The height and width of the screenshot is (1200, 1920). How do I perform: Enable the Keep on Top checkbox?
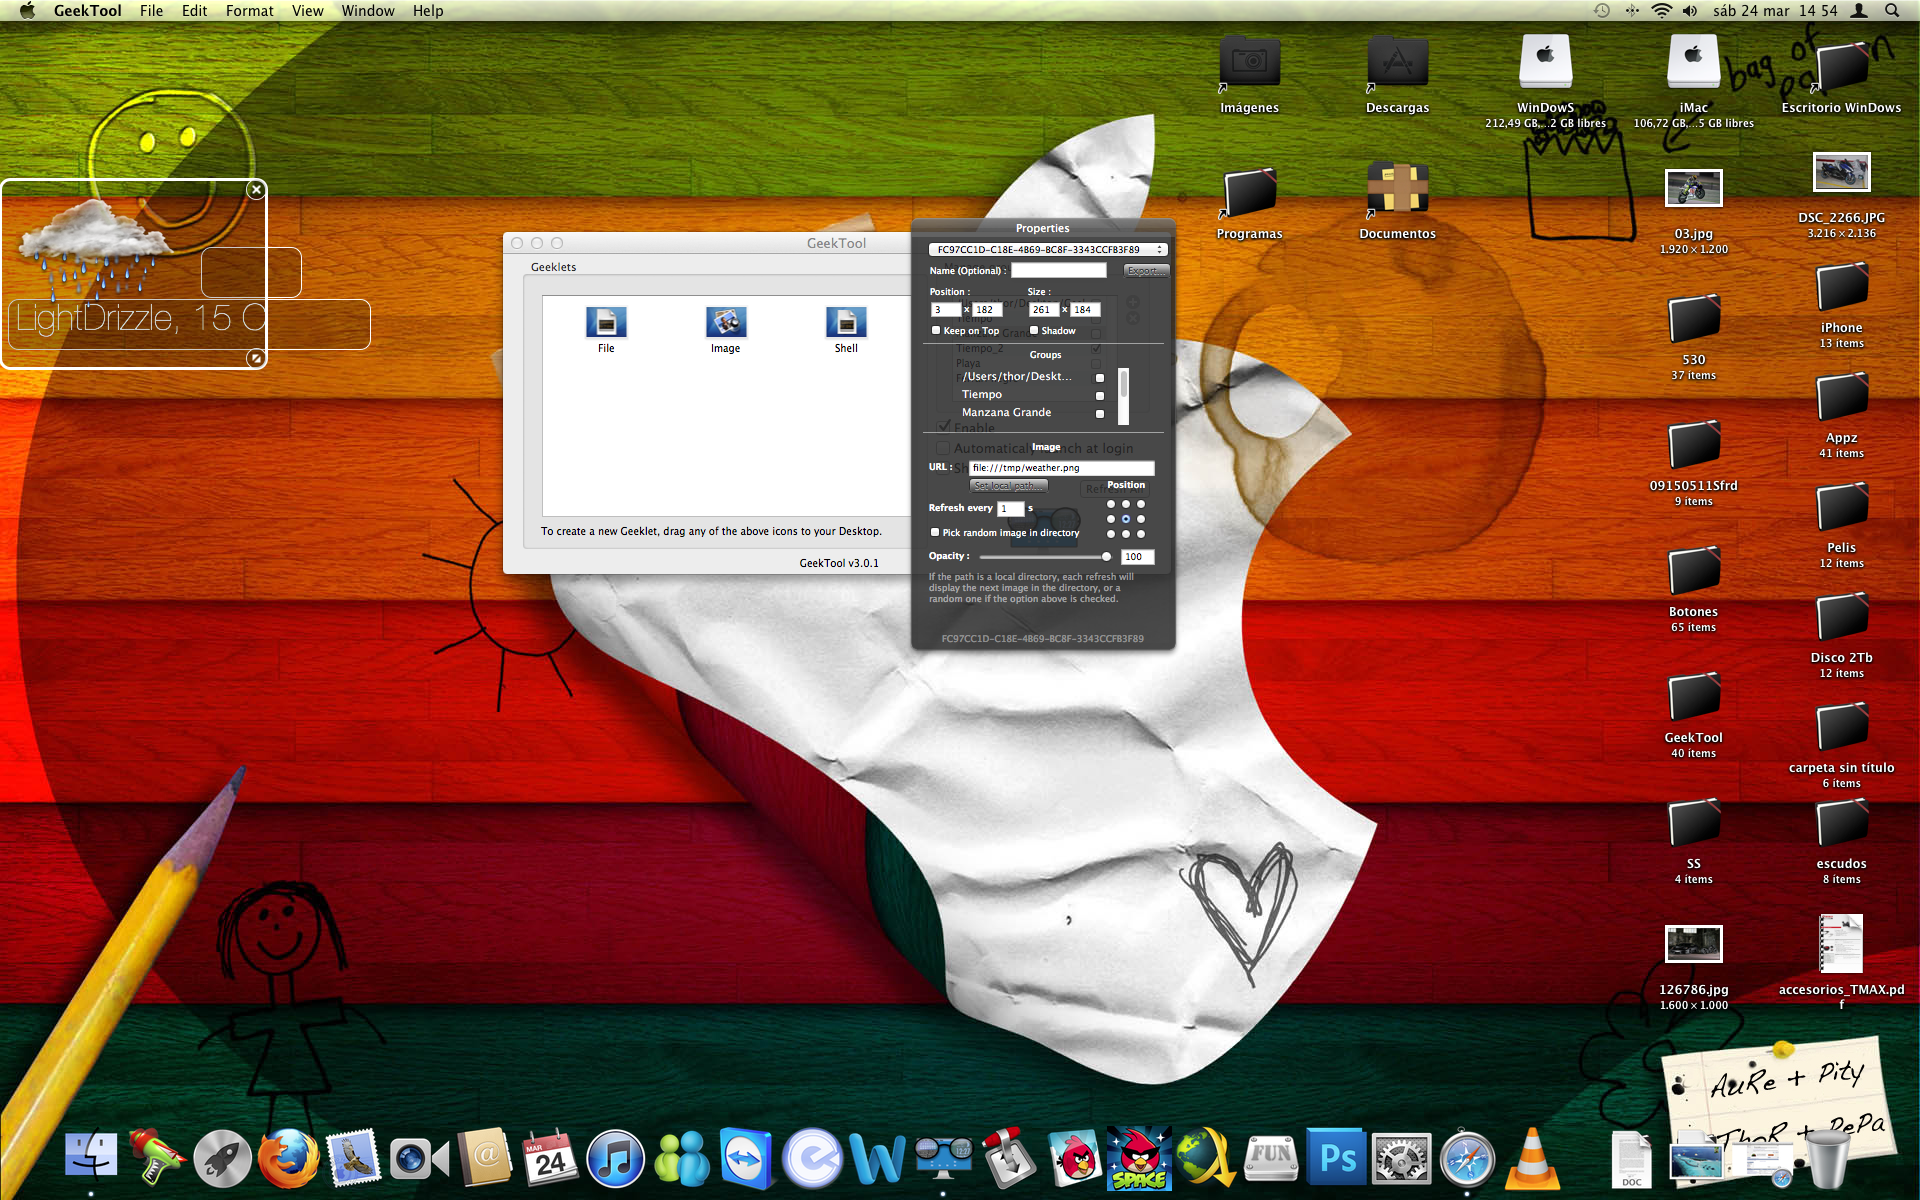coord(936,330)
